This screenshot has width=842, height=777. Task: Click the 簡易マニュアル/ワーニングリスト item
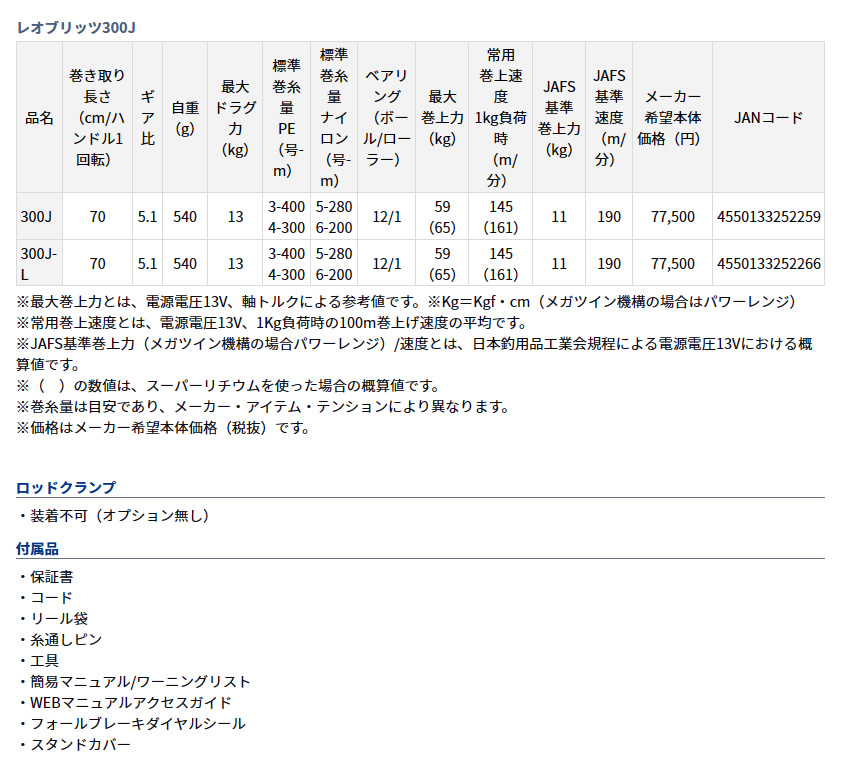click(x=135, y=681)
